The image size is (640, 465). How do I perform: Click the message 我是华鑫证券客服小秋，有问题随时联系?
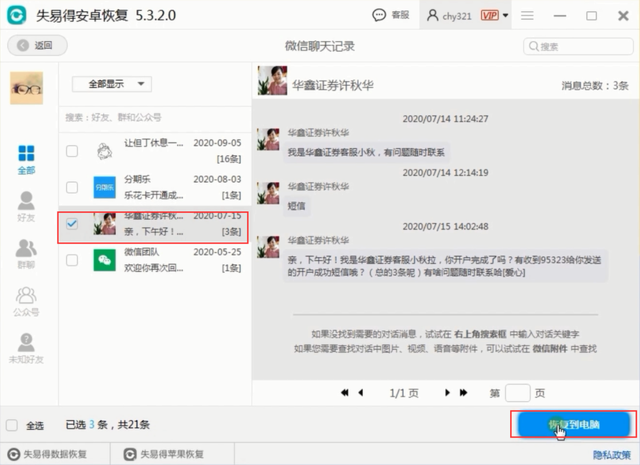click(366, 153)
